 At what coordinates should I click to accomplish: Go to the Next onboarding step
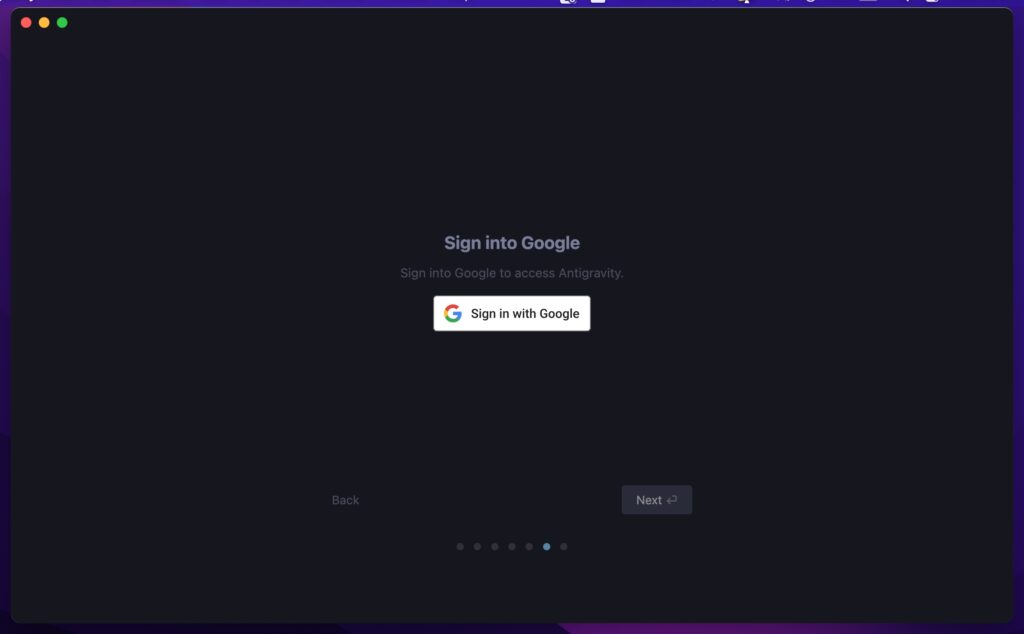click(656, 499)
